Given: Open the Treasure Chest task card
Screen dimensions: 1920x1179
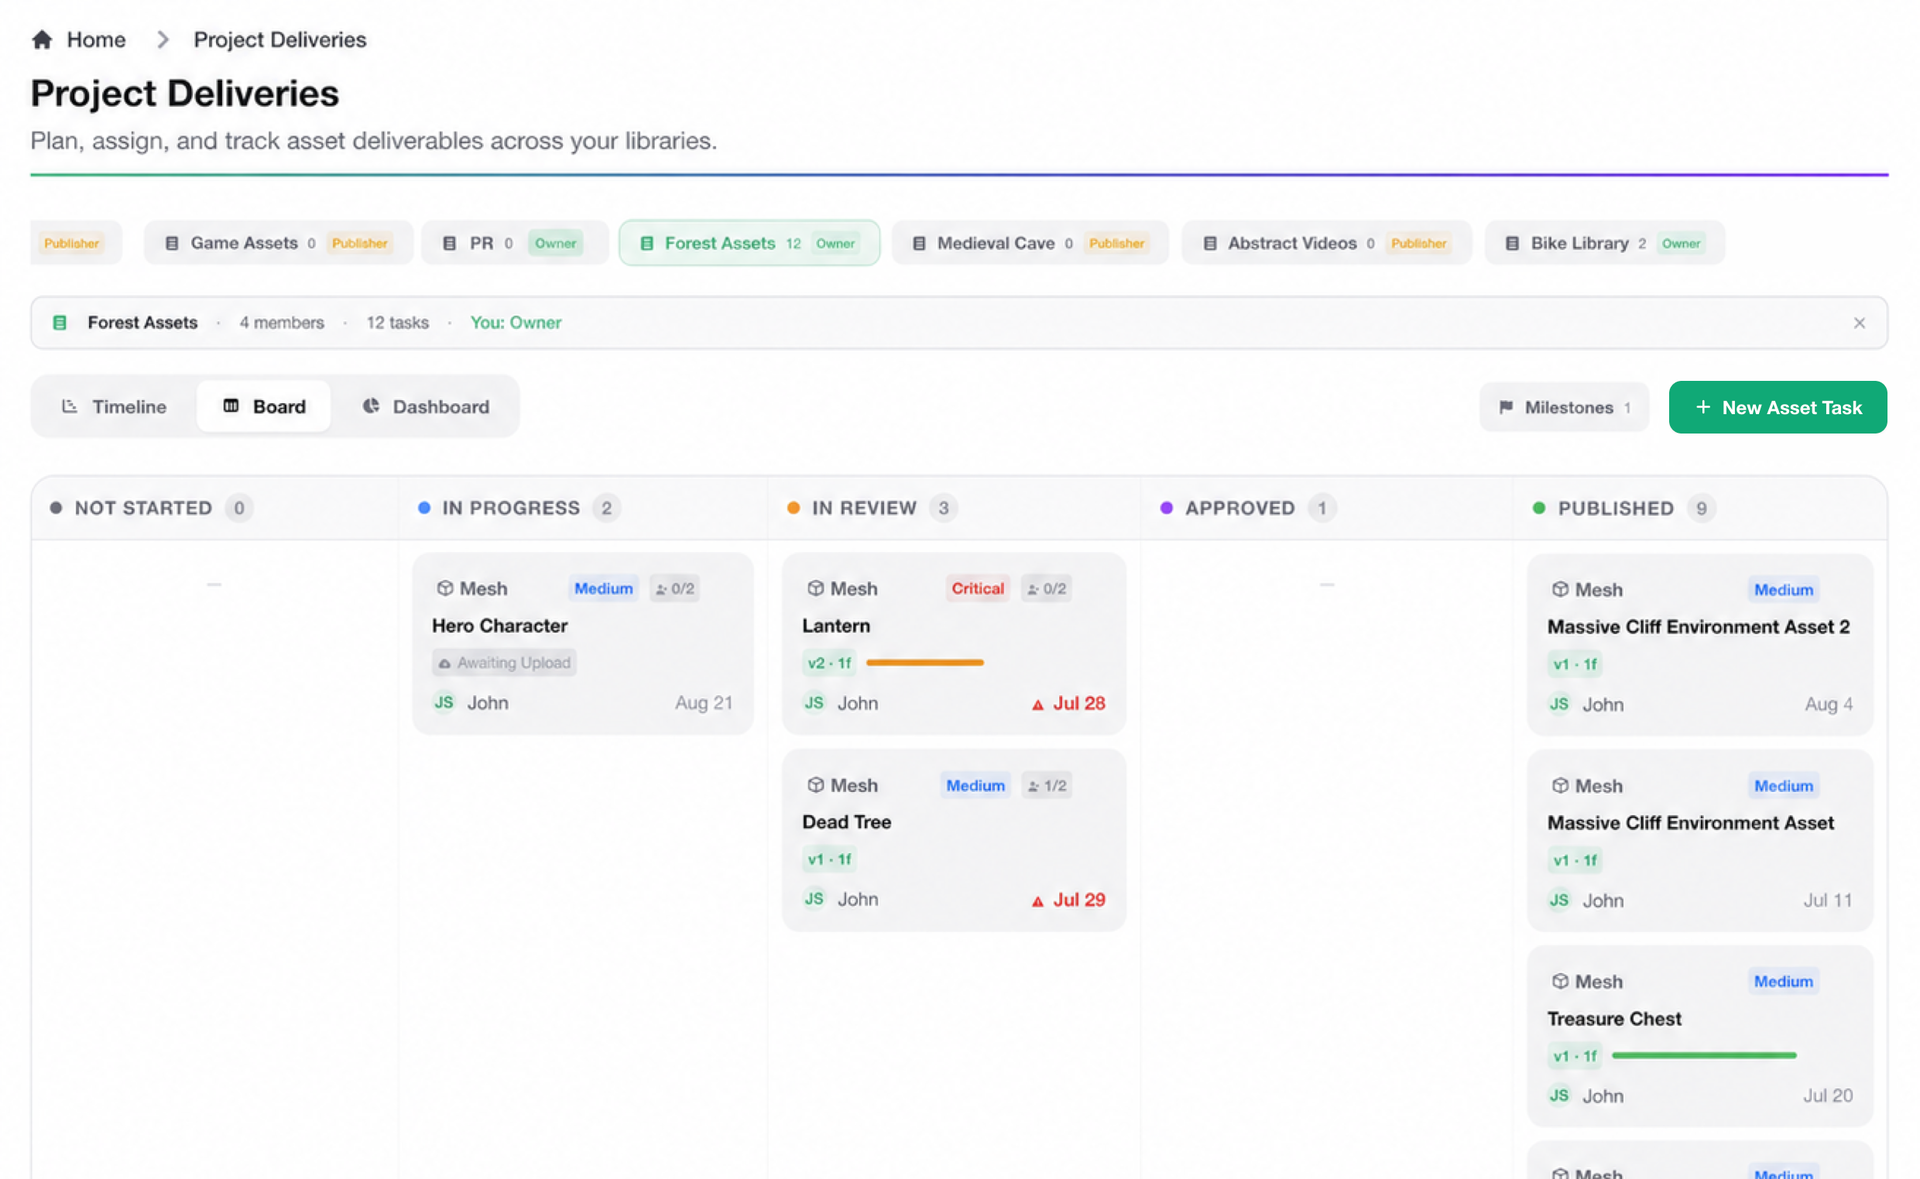Looking at the screenshot, I should click(1700, 1036).
